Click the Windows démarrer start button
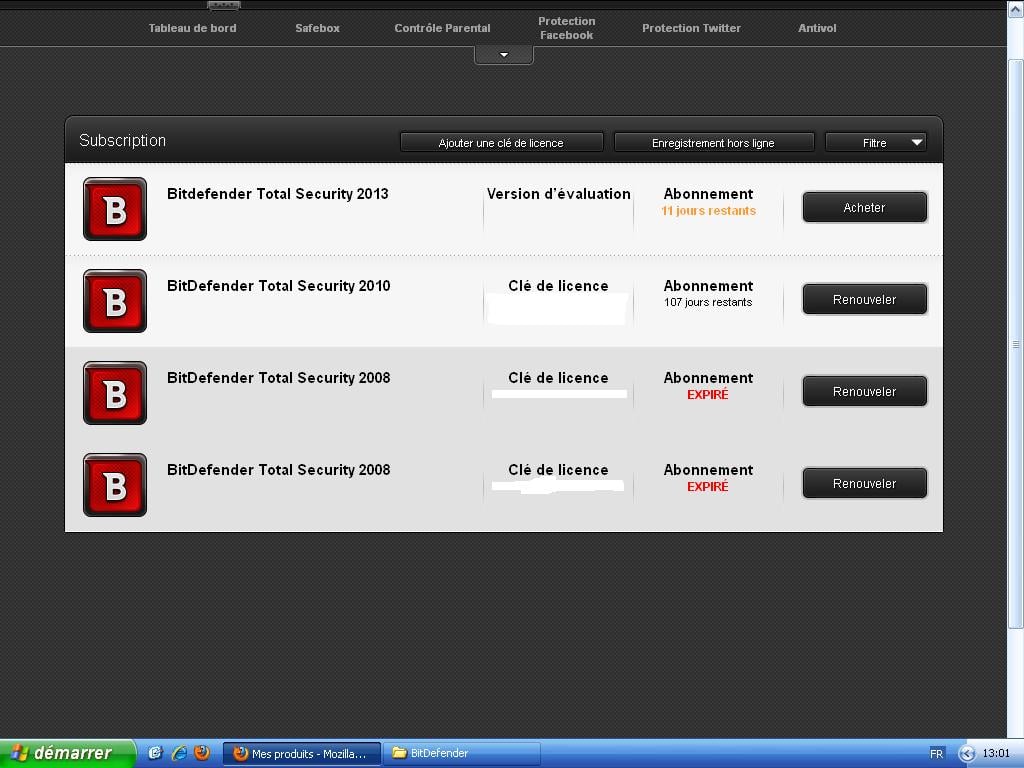This screenshot has width=1024, height=768. pyautogui.click(x=67, y=753)
